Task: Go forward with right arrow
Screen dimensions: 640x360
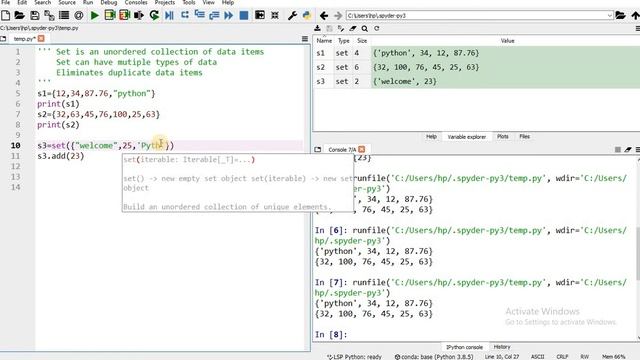Action: point(338,16)
